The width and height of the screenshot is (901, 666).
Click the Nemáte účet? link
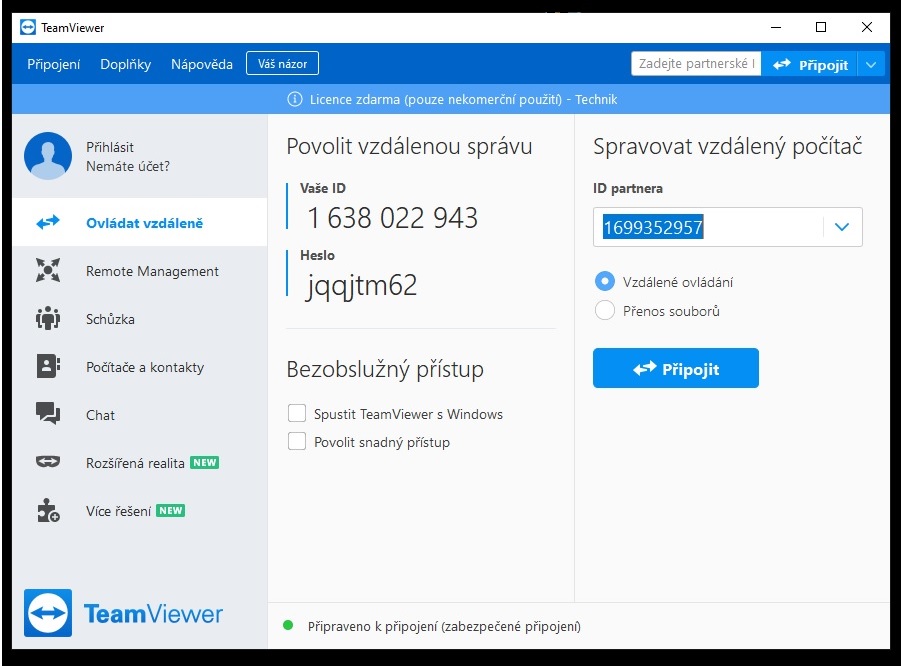pyautogui.click(x=128, y=166)
